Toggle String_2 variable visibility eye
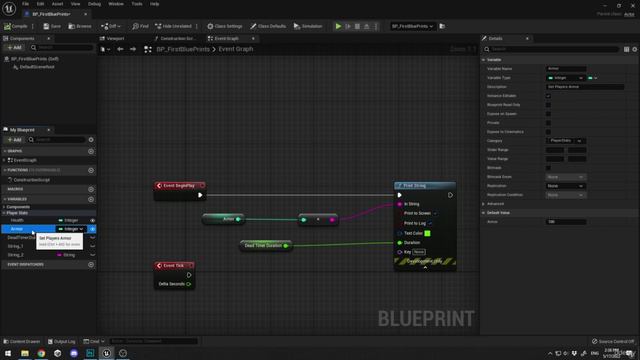This screenshot has height=360, width=640. (x=93, y=255)
